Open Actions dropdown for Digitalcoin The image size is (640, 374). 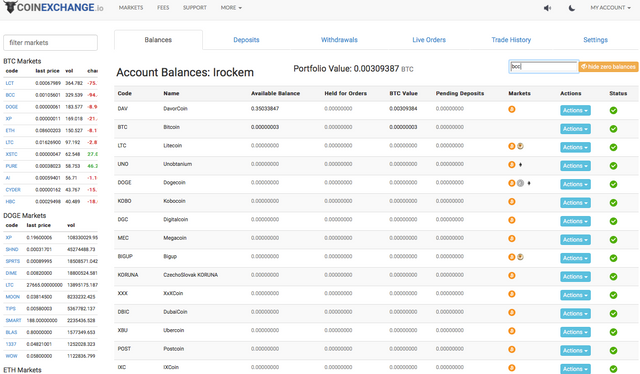575,221
